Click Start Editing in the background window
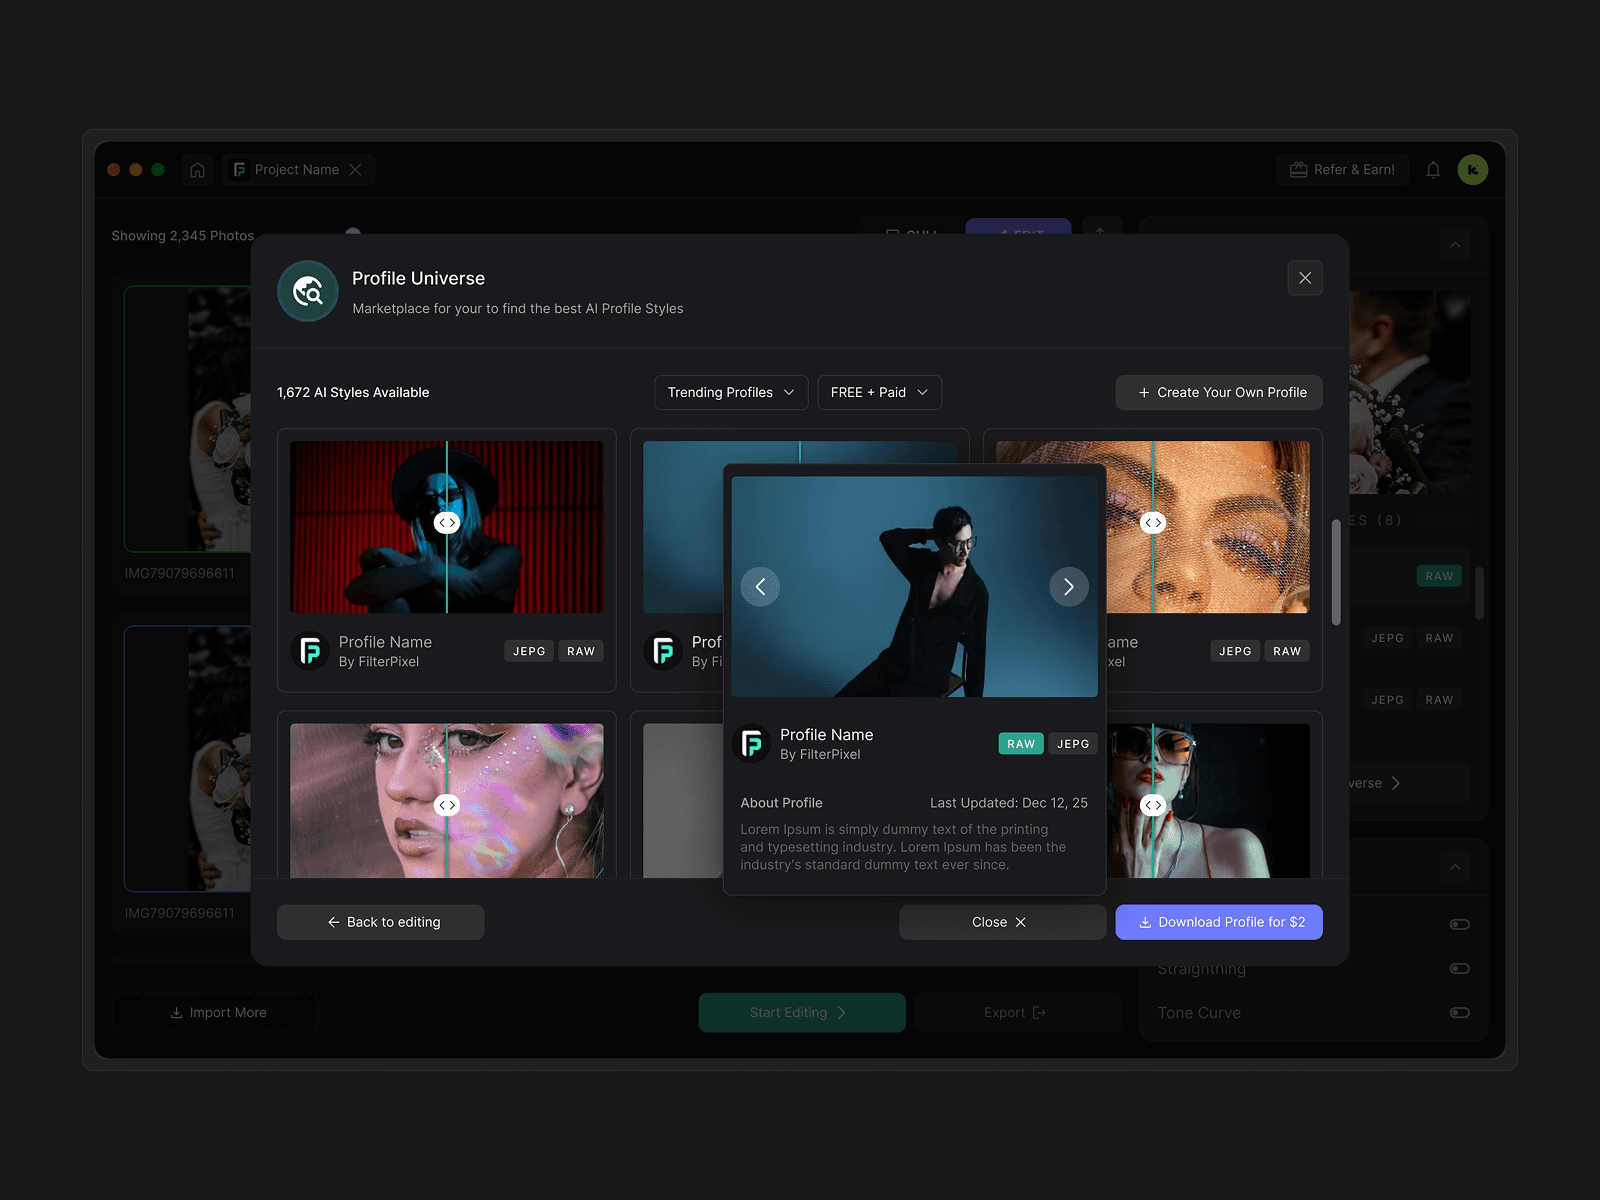This screenshot has height=1200, width=1600. pos(802,1013)
